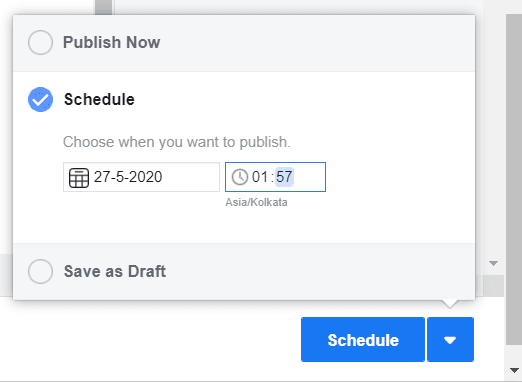Click empty area of the time input box
The width and height of the screenshot is (522, 382).
click(x=309, y=177)
